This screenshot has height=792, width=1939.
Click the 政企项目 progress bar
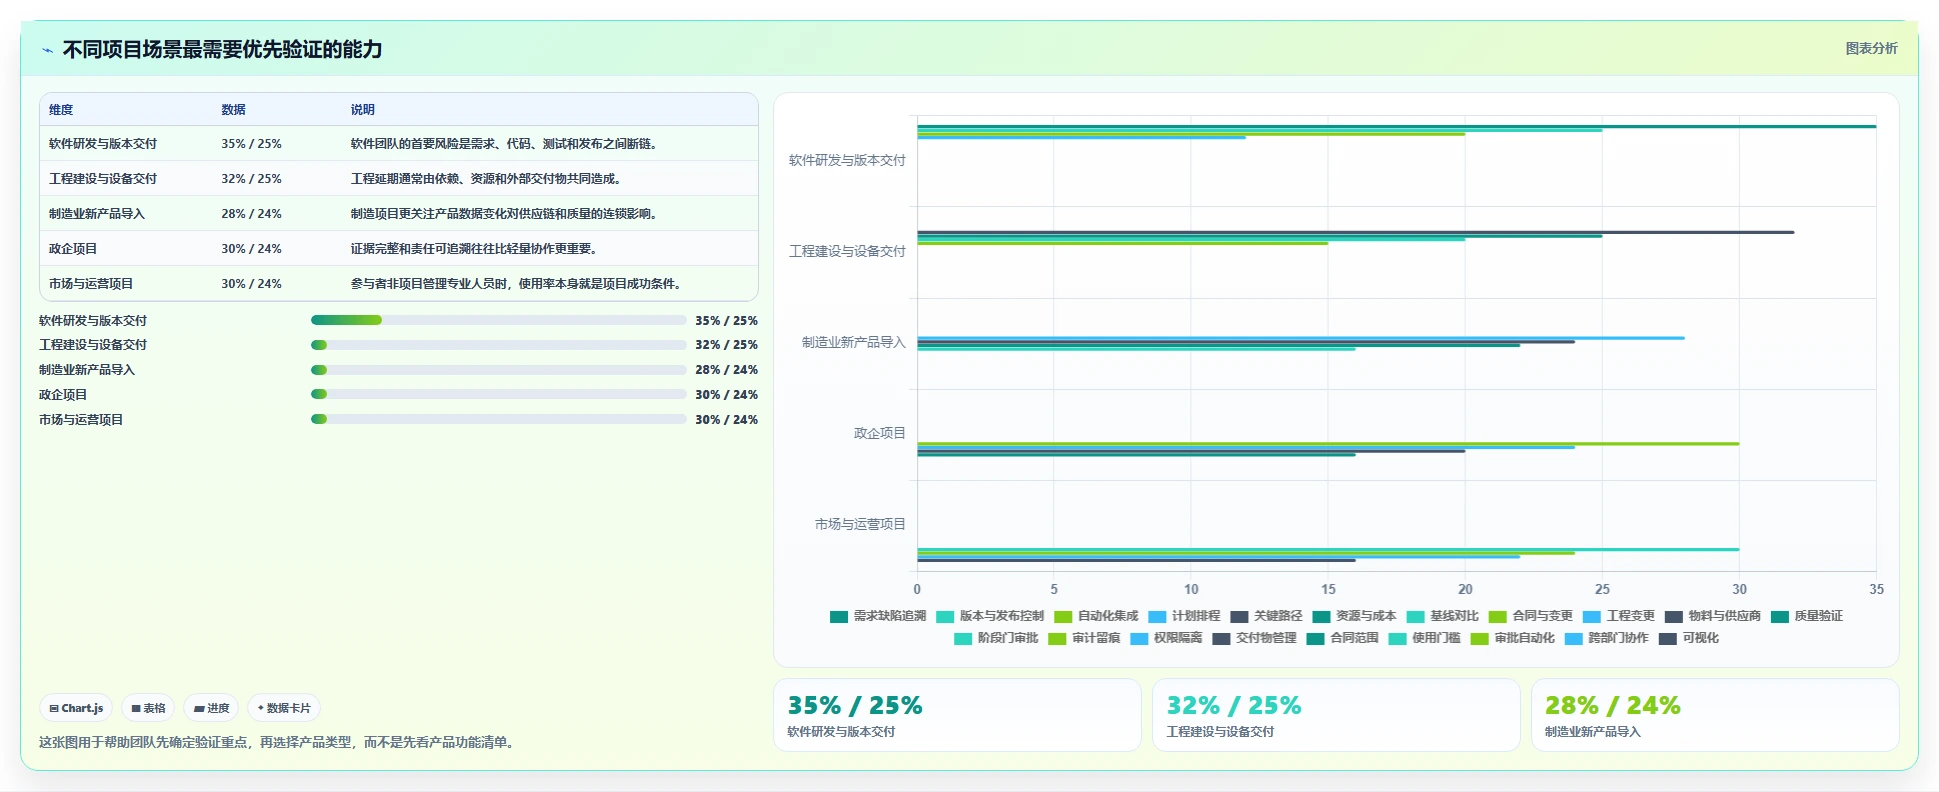498,395
